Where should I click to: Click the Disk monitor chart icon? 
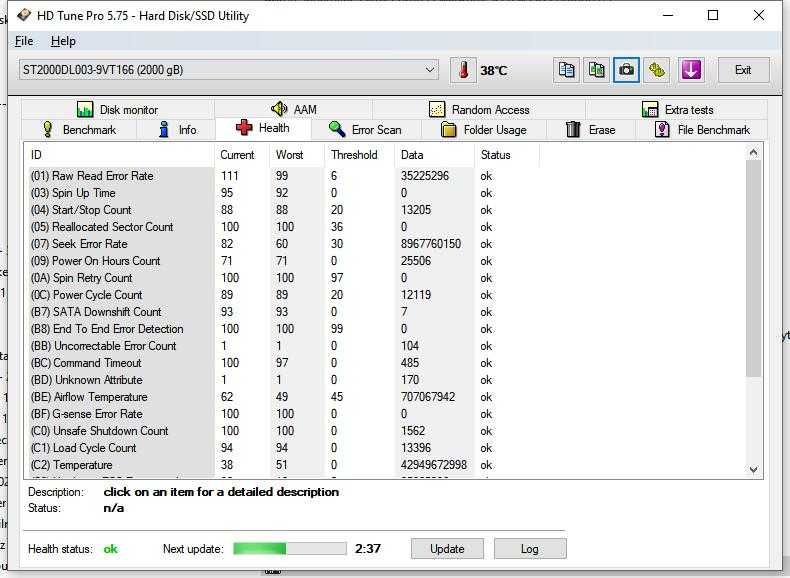[85, 109]
